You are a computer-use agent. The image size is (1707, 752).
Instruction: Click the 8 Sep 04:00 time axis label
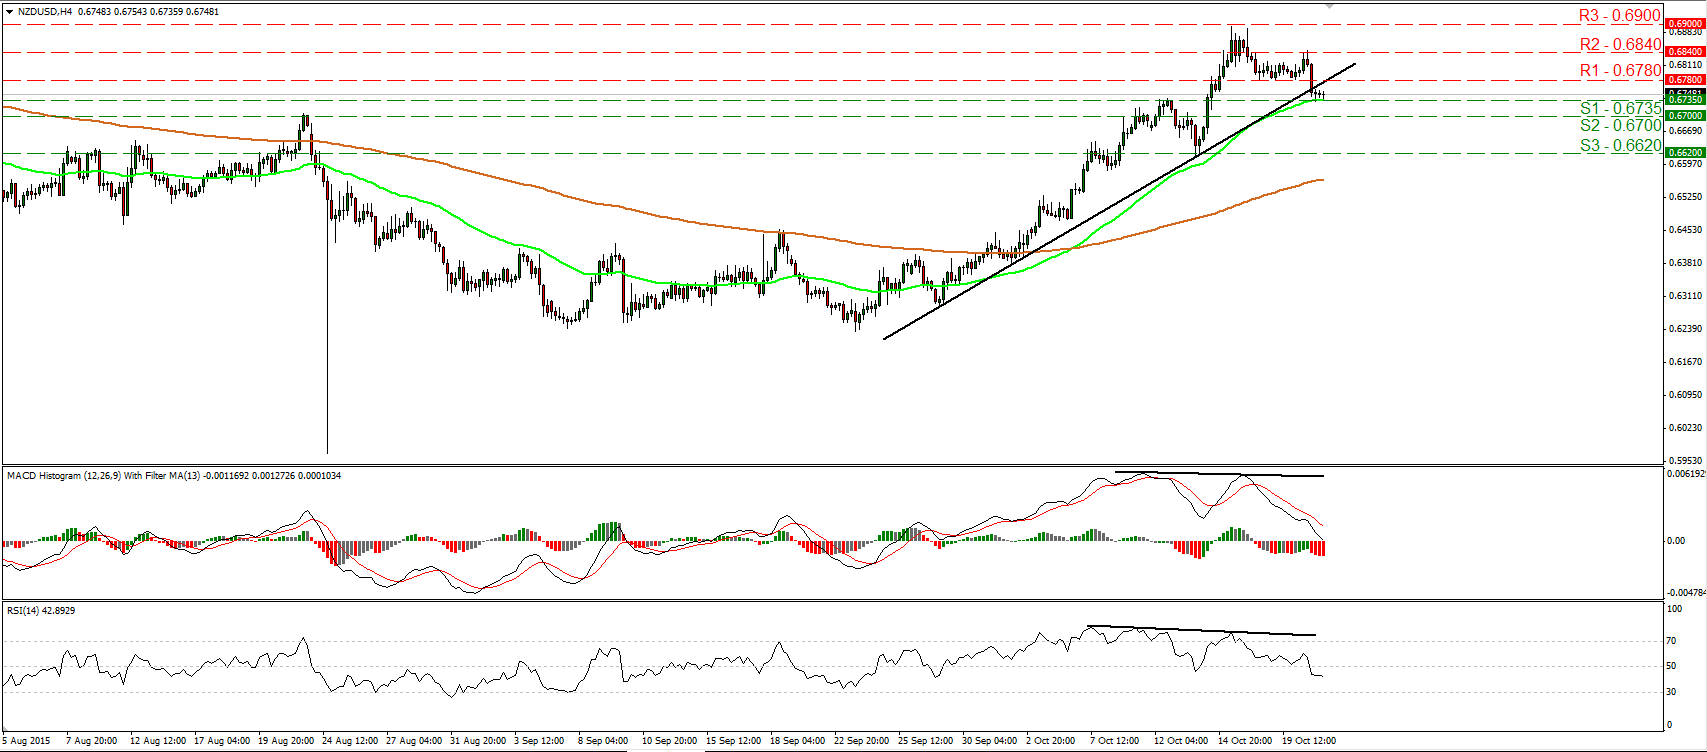click(x=604, y=741)
